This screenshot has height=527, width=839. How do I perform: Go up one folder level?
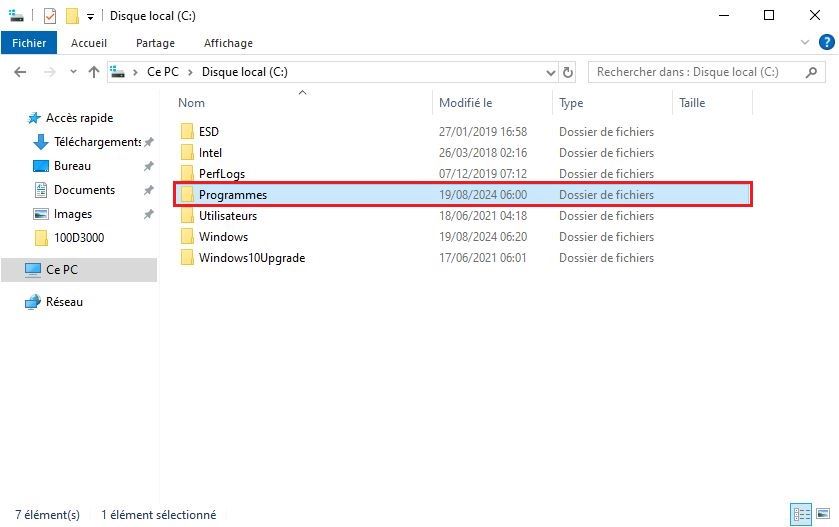pos(94,72)
